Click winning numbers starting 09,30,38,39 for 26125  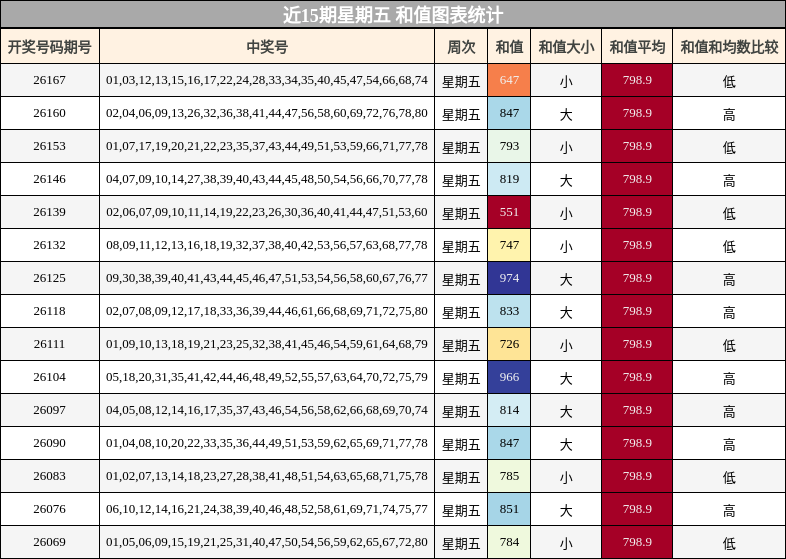click(267, 278)
